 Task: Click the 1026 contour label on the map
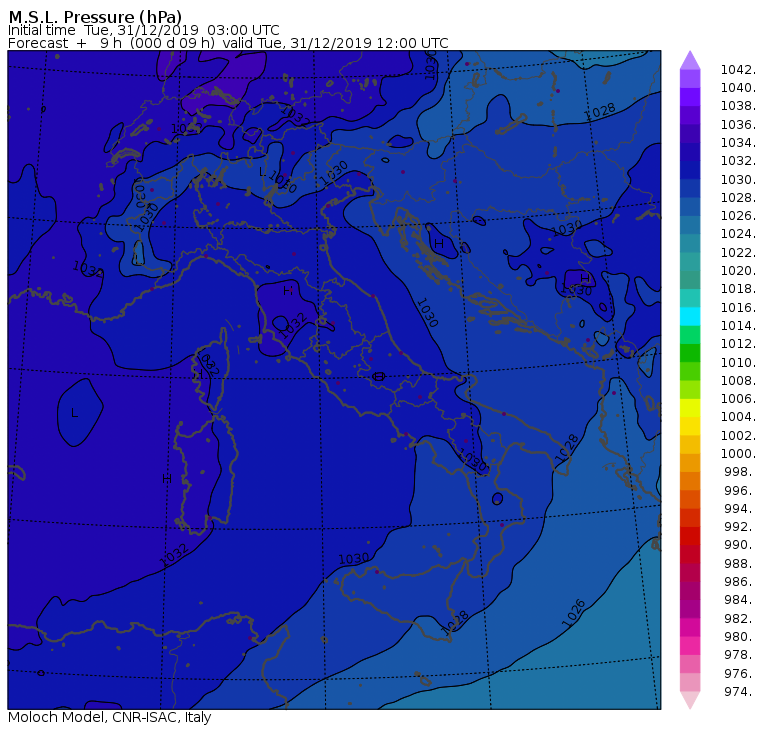pos(573,614)
